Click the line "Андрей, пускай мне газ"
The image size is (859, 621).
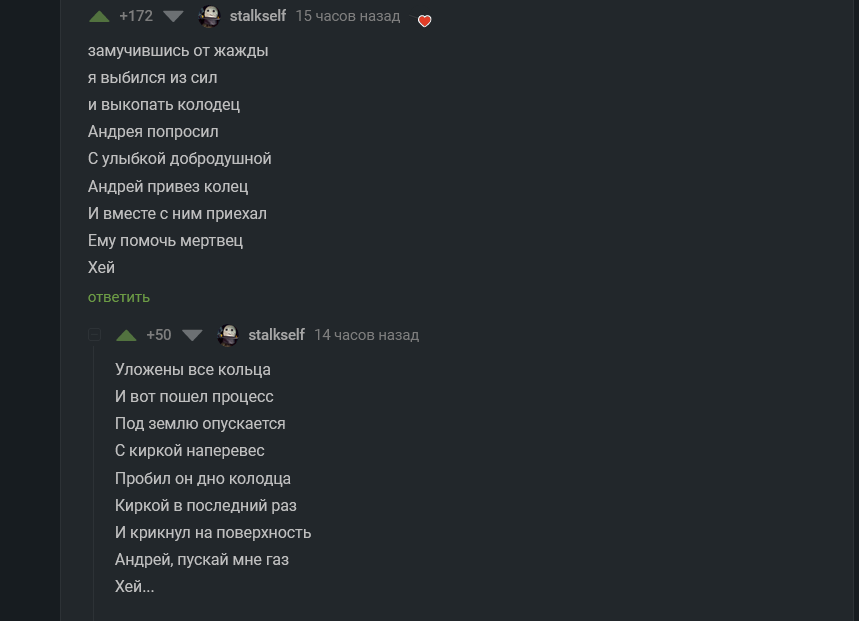click(202, 560)
